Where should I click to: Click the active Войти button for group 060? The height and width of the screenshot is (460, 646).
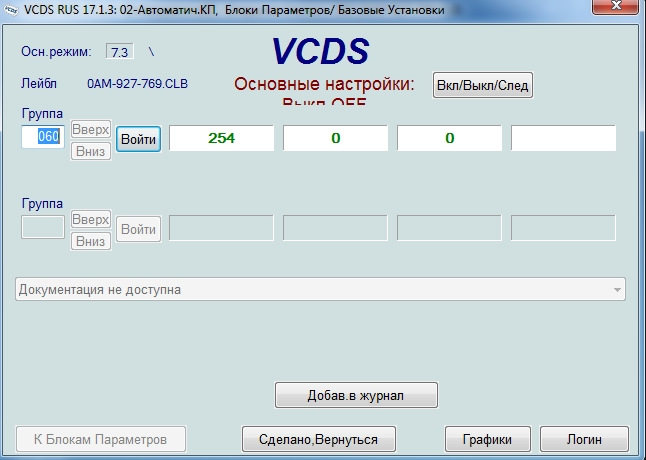[x=138, y=139]
